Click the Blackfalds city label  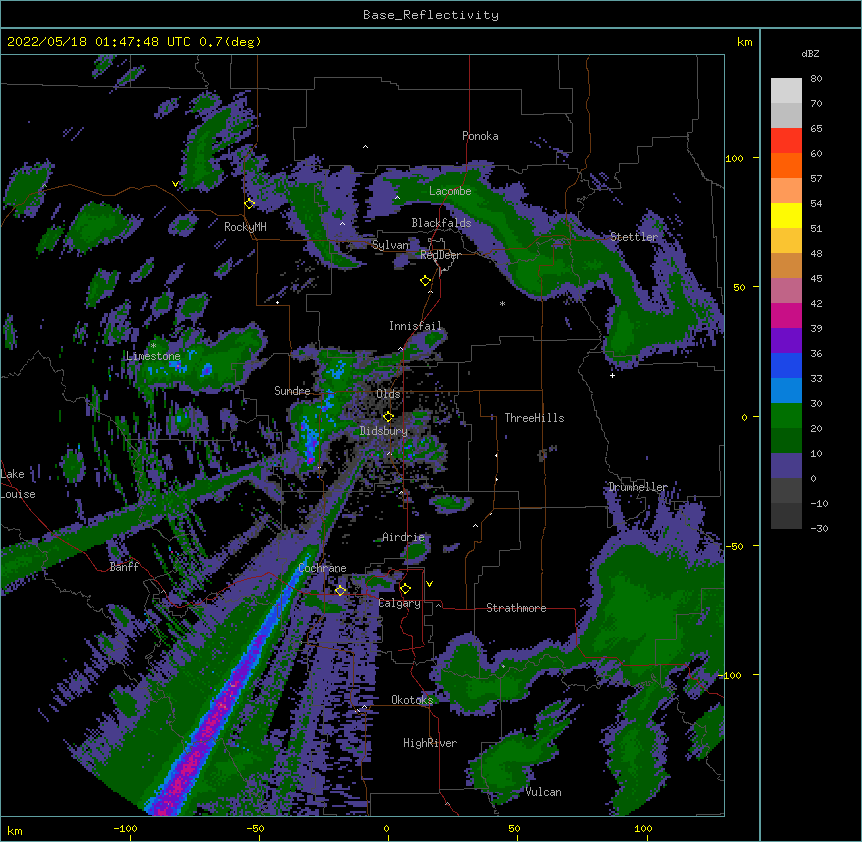(441, 223)
